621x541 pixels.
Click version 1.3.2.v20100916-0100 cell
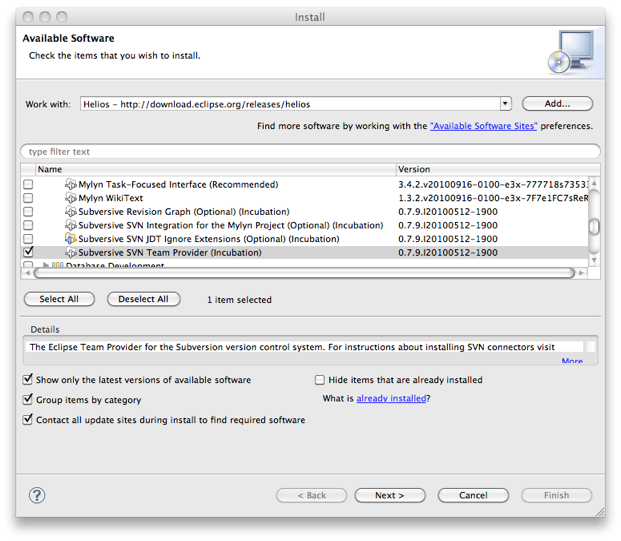[x=493, y=198]
